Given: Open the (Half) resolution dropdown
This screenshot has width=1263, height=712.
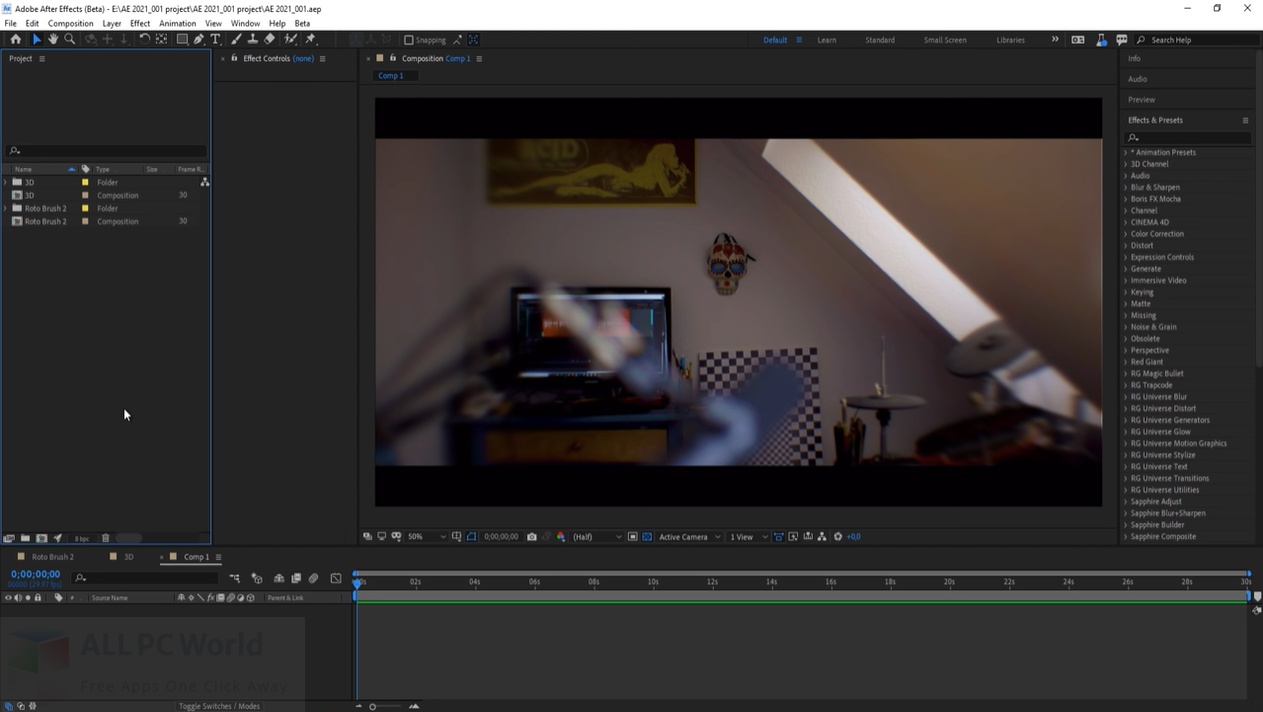Looking at the screenshot, I should [x=596, y=537].
